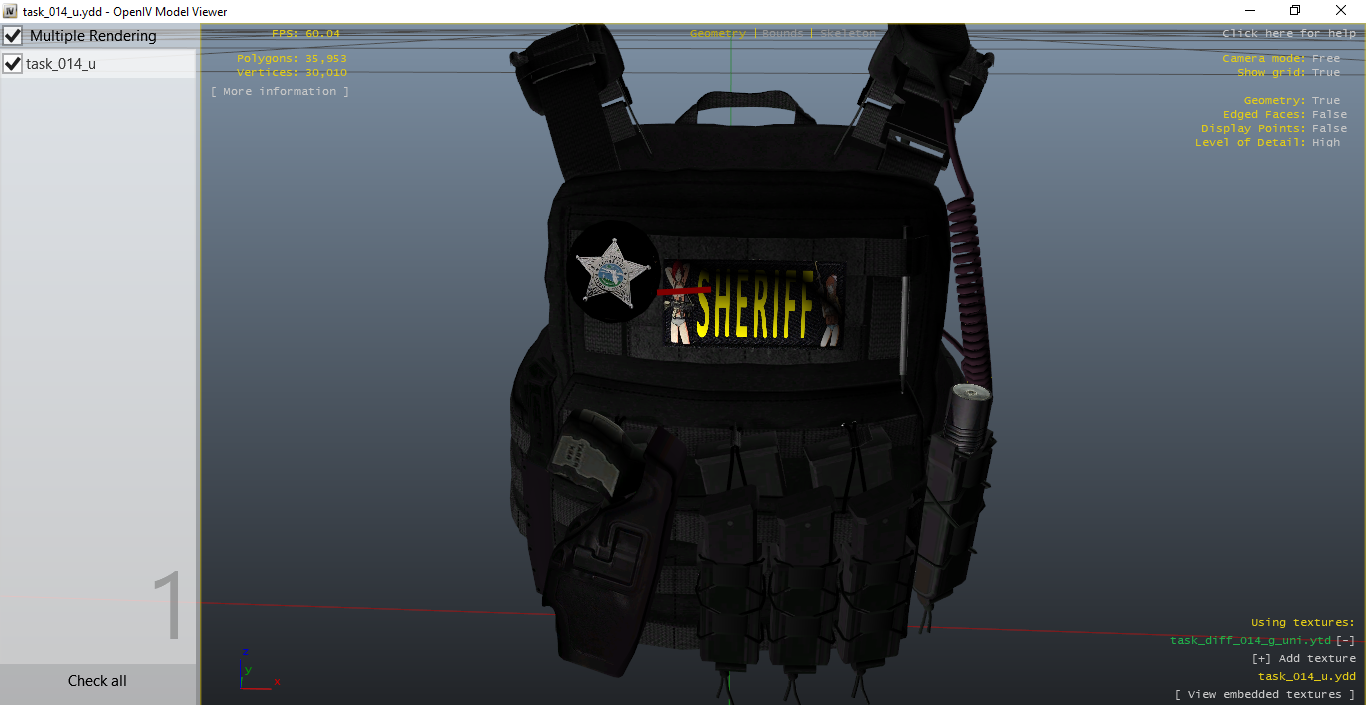Toggle the Geometry True setting

coord(1325,100)
